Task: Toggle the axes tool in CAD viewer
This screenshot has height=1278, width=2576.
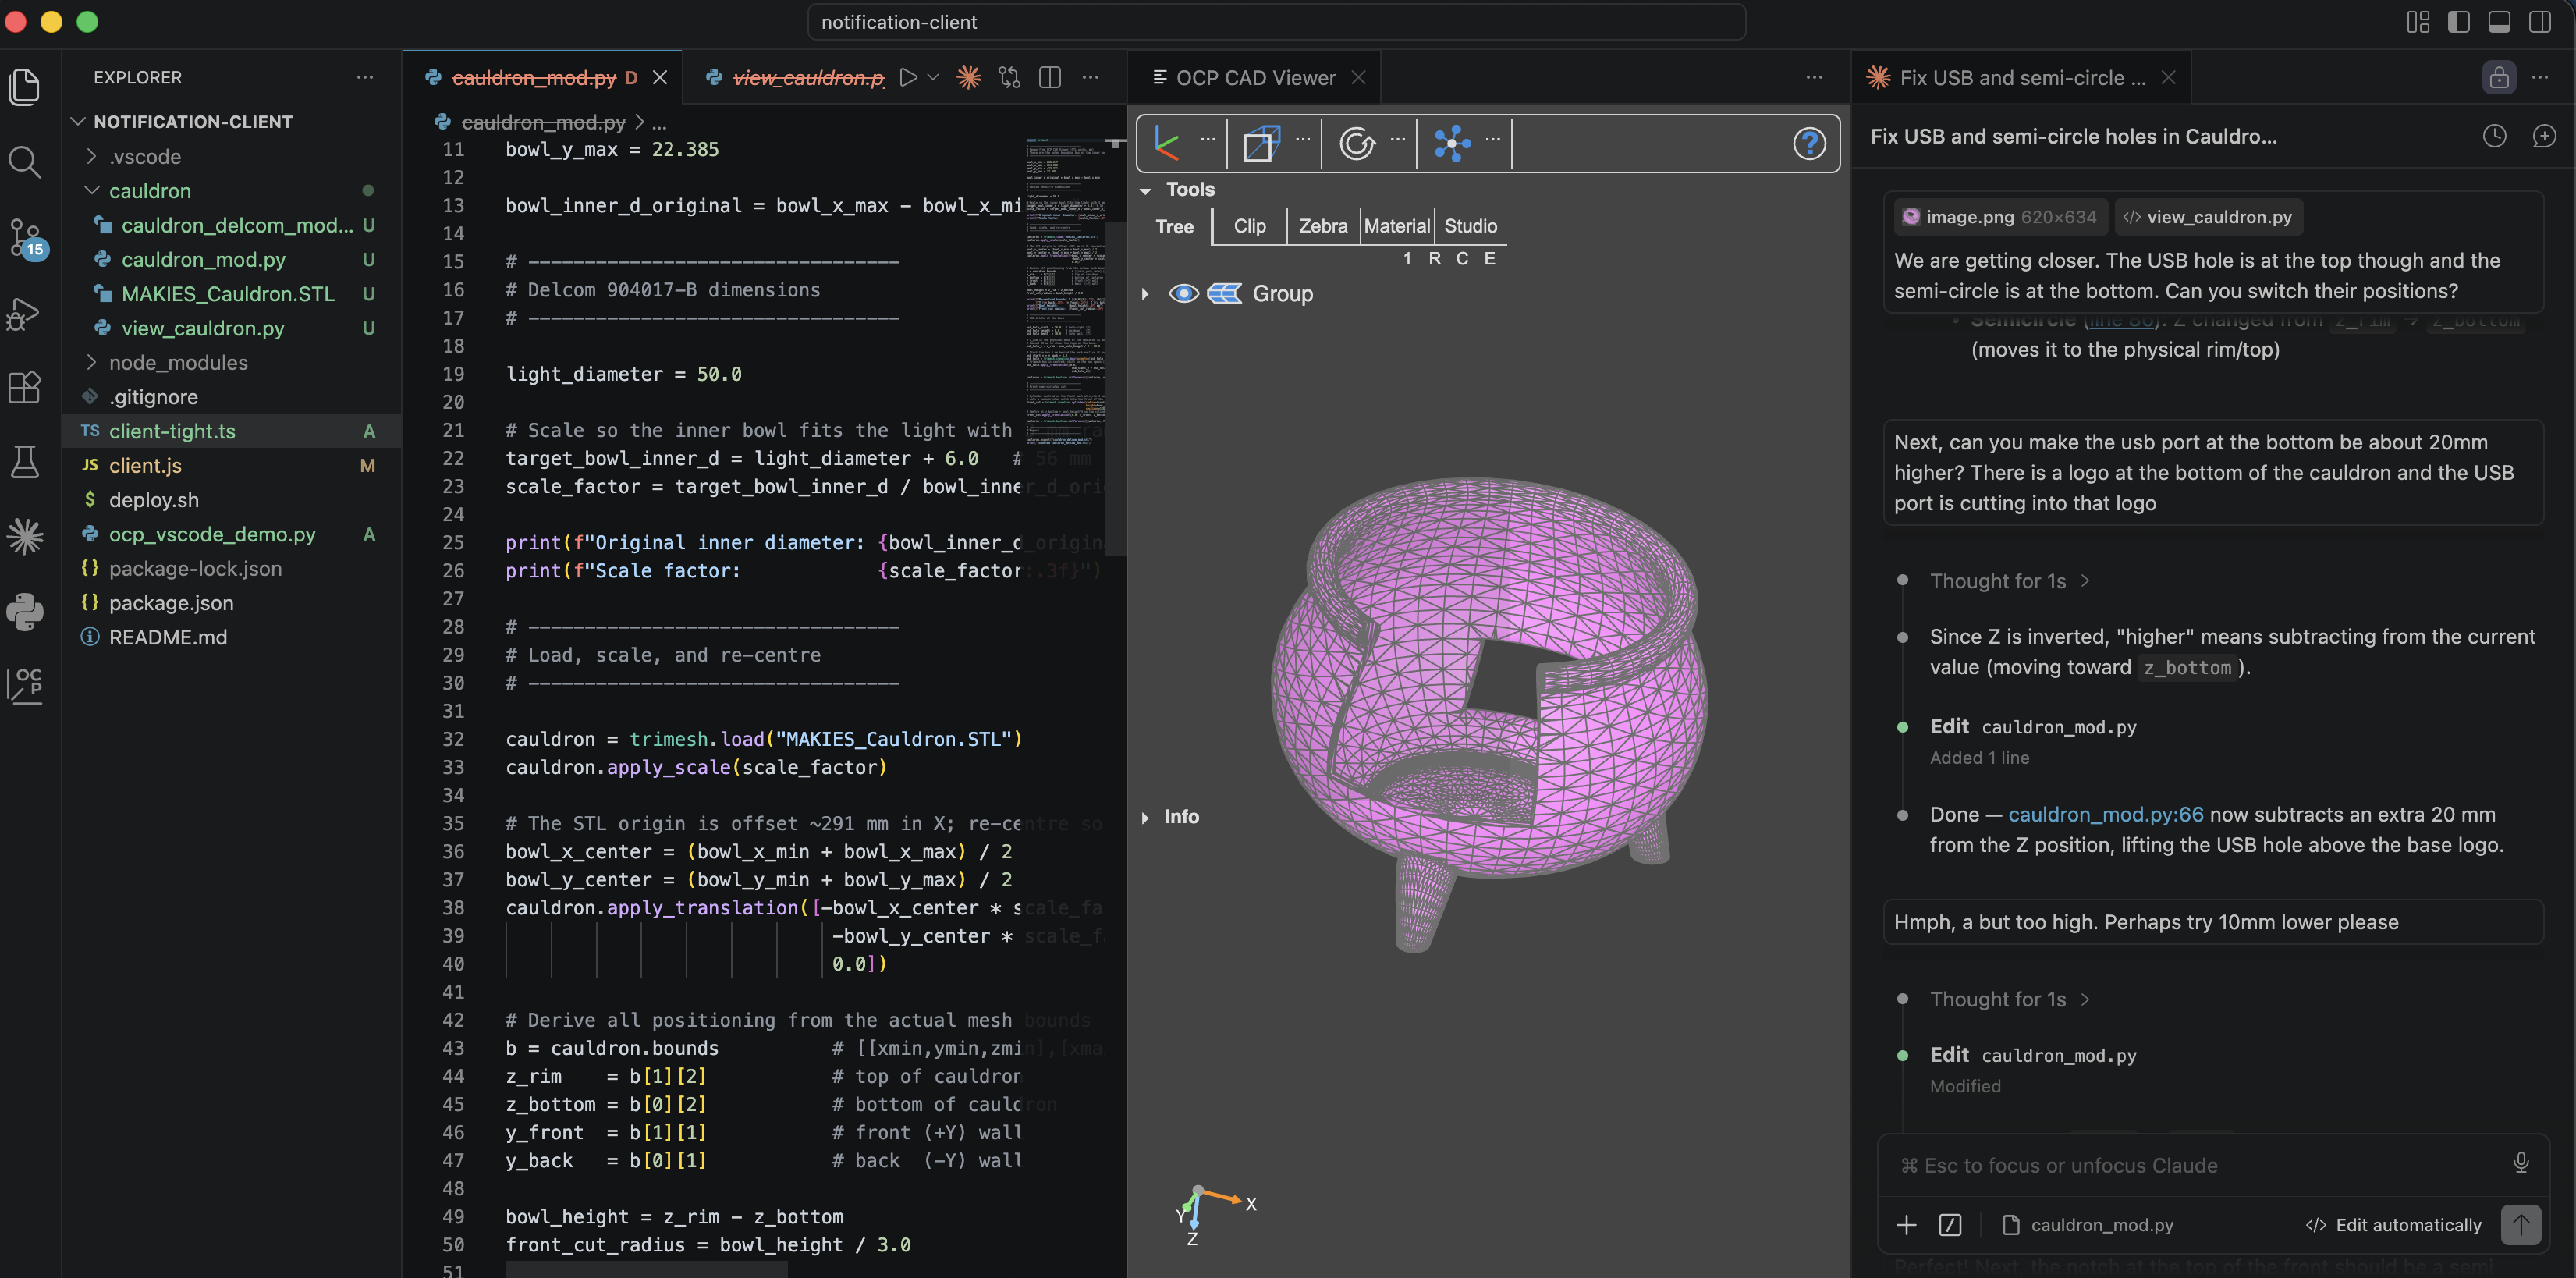Action: (x=1166, y=143)
